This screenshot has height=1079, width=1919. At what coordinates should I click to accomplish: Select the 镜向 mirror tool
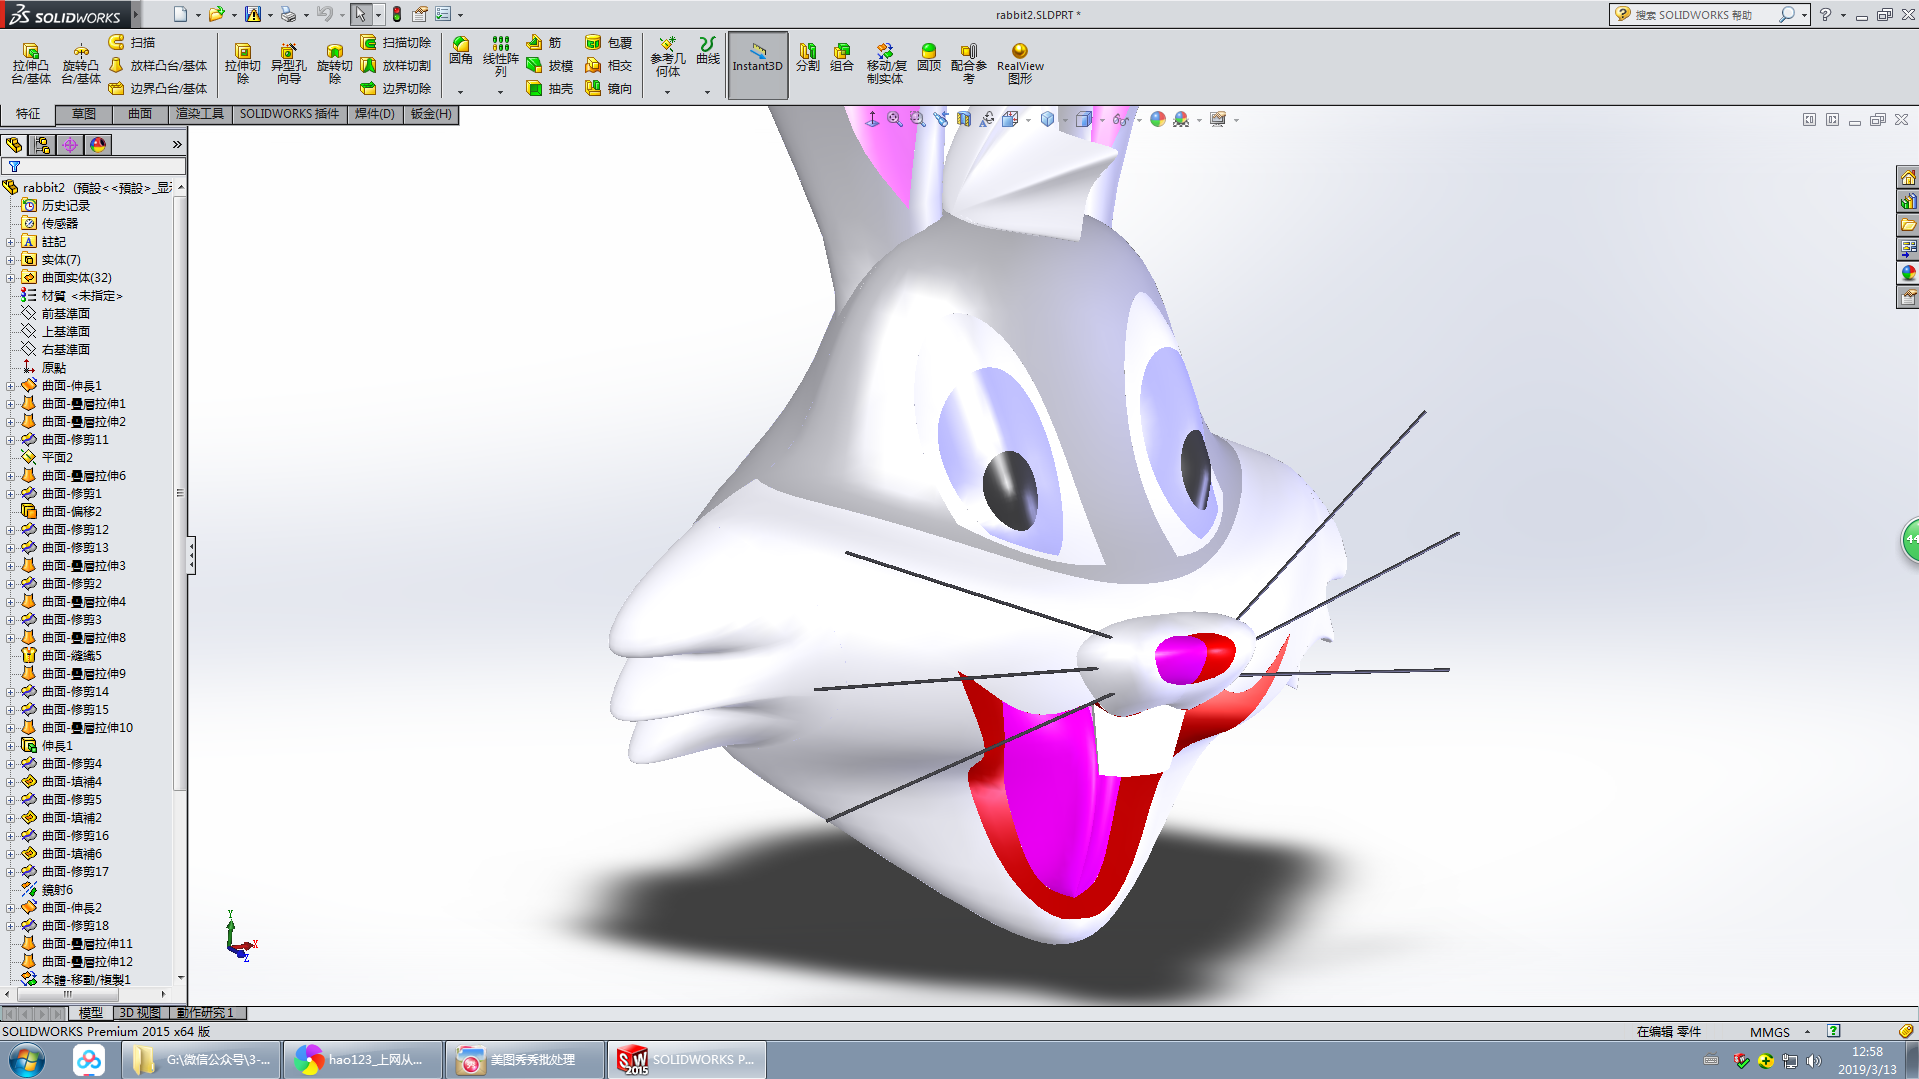coord(608,88)
